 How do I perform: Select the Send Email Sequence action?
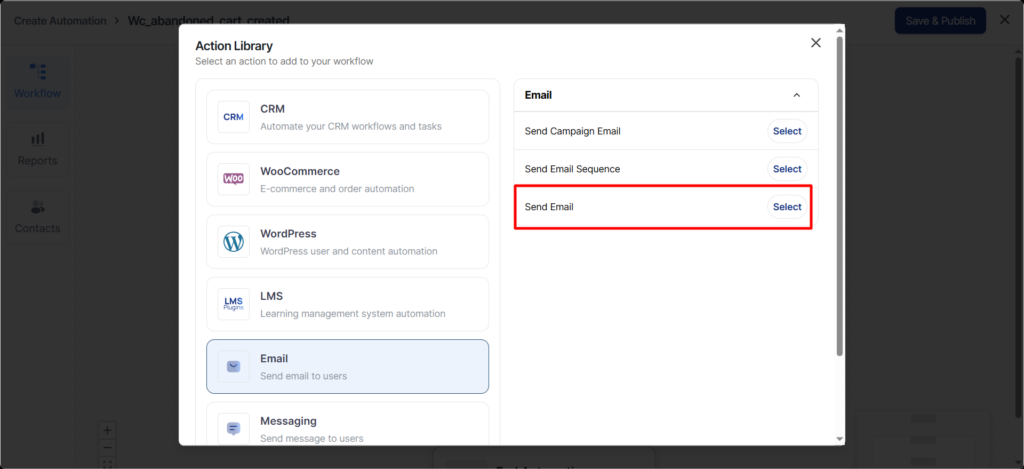[x=787, y=169]
